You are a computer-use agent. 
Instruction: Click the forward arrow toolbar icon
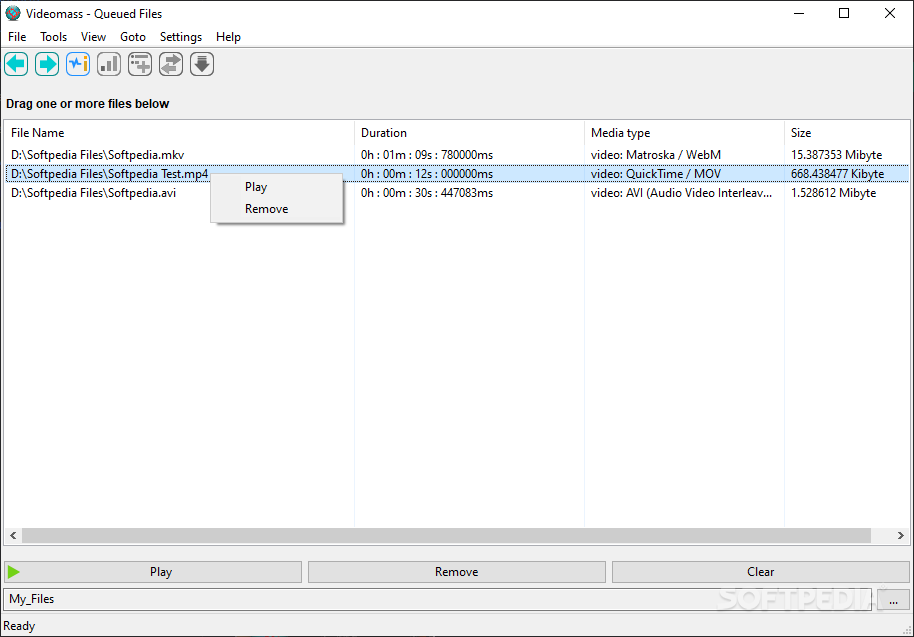(x=47, y=64)
